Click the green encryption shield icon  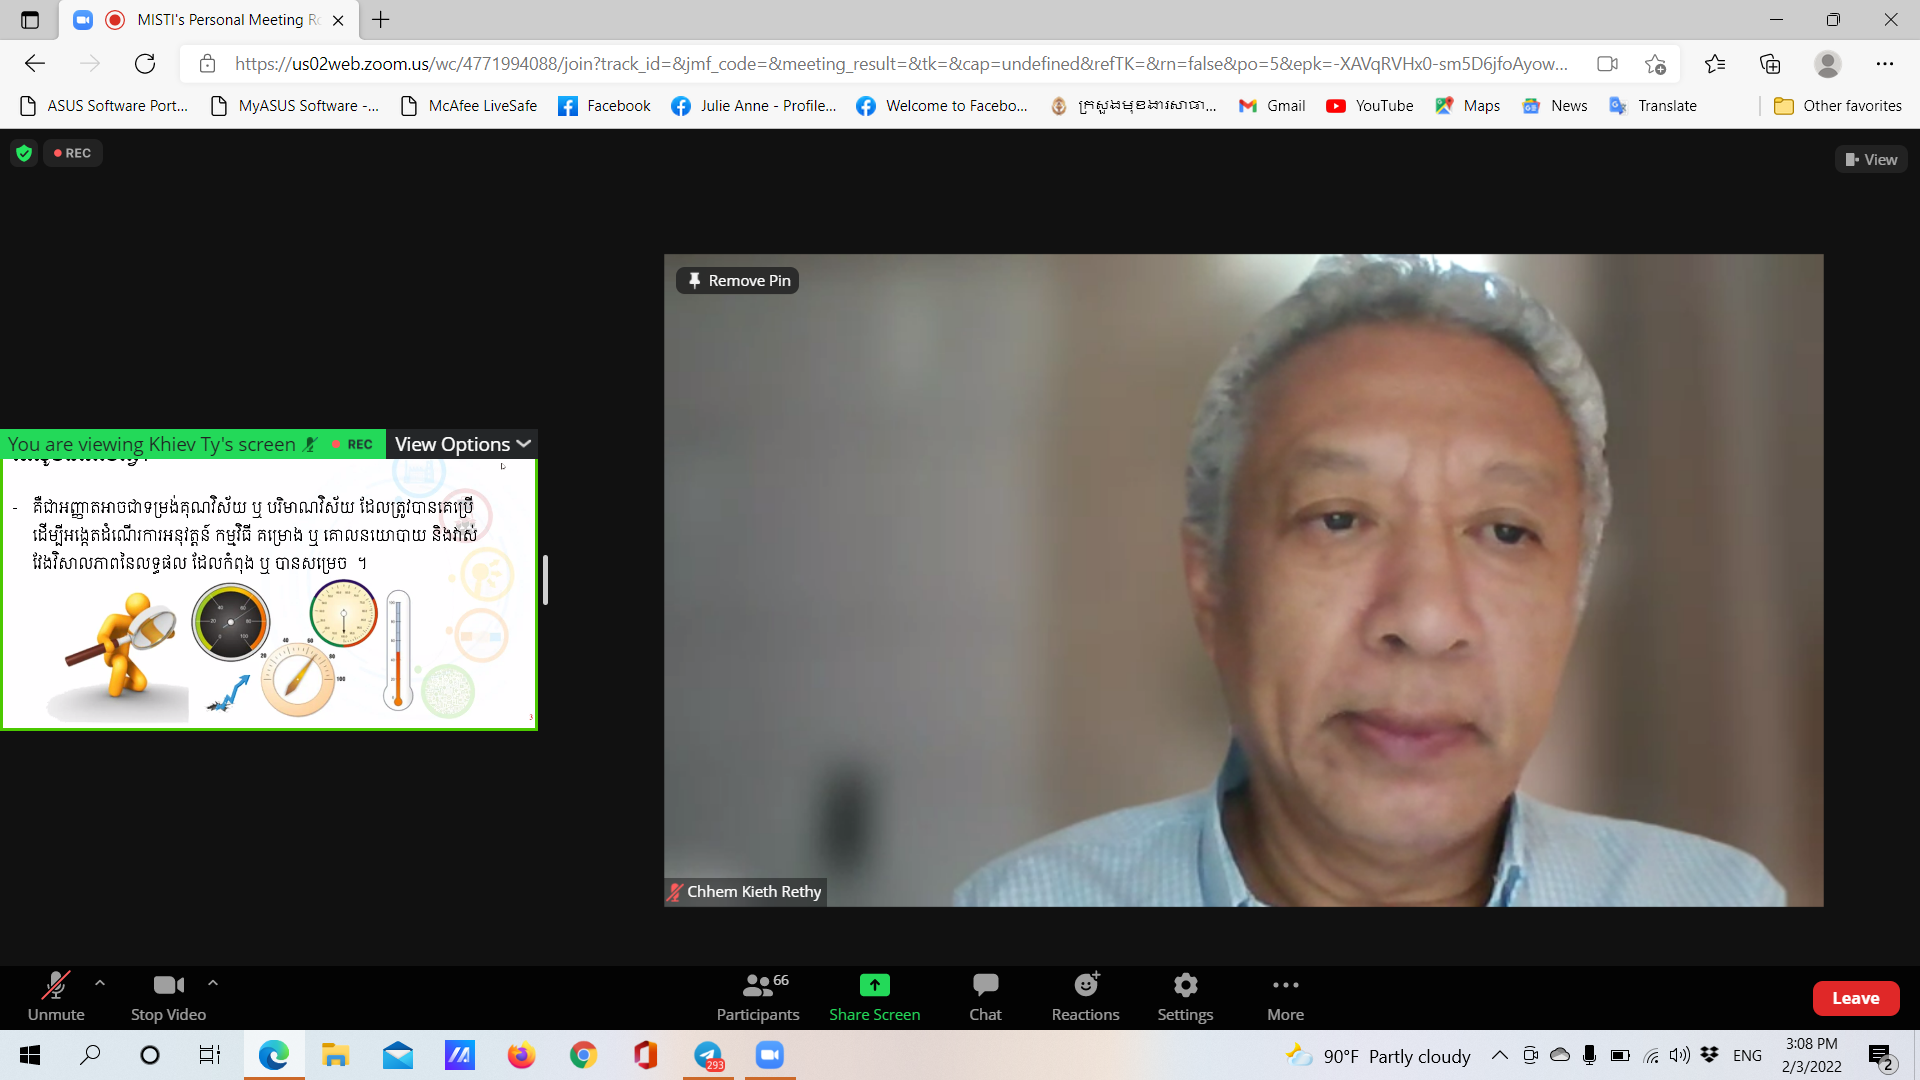24,153
